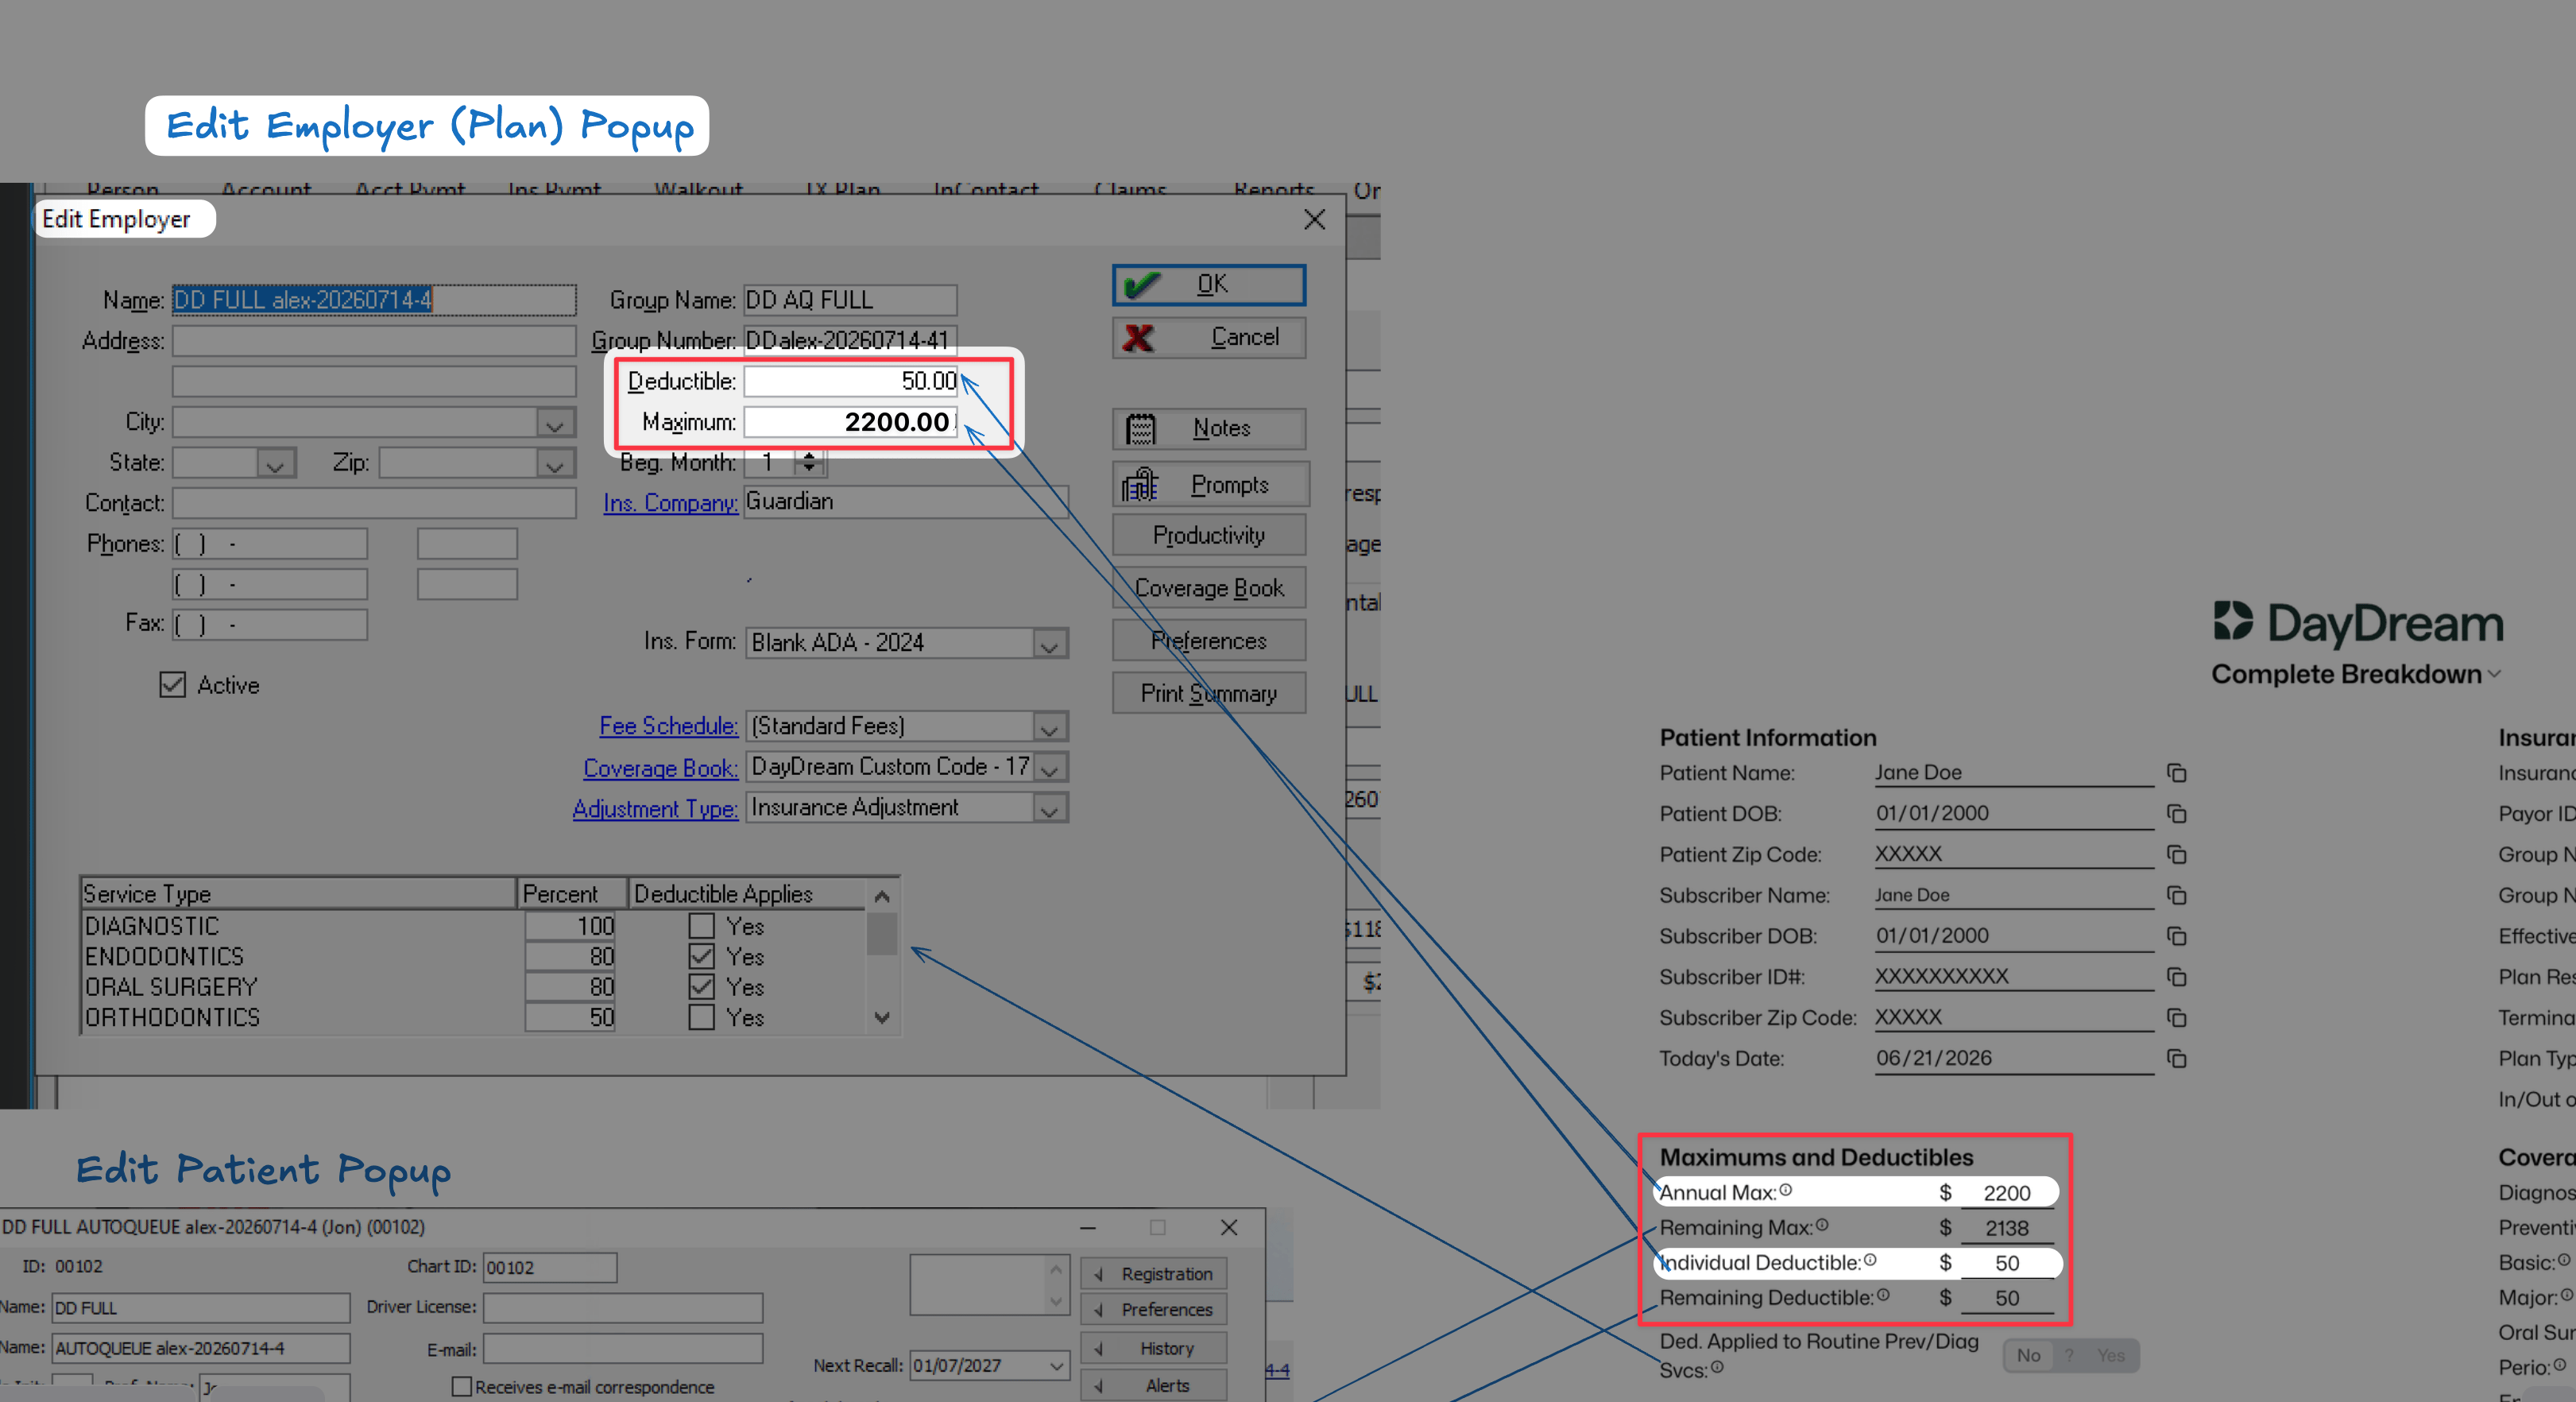The image size is (2576, 1402).
Task: Click the Notes notepad icon button
Action: (x=1209, y=428)
